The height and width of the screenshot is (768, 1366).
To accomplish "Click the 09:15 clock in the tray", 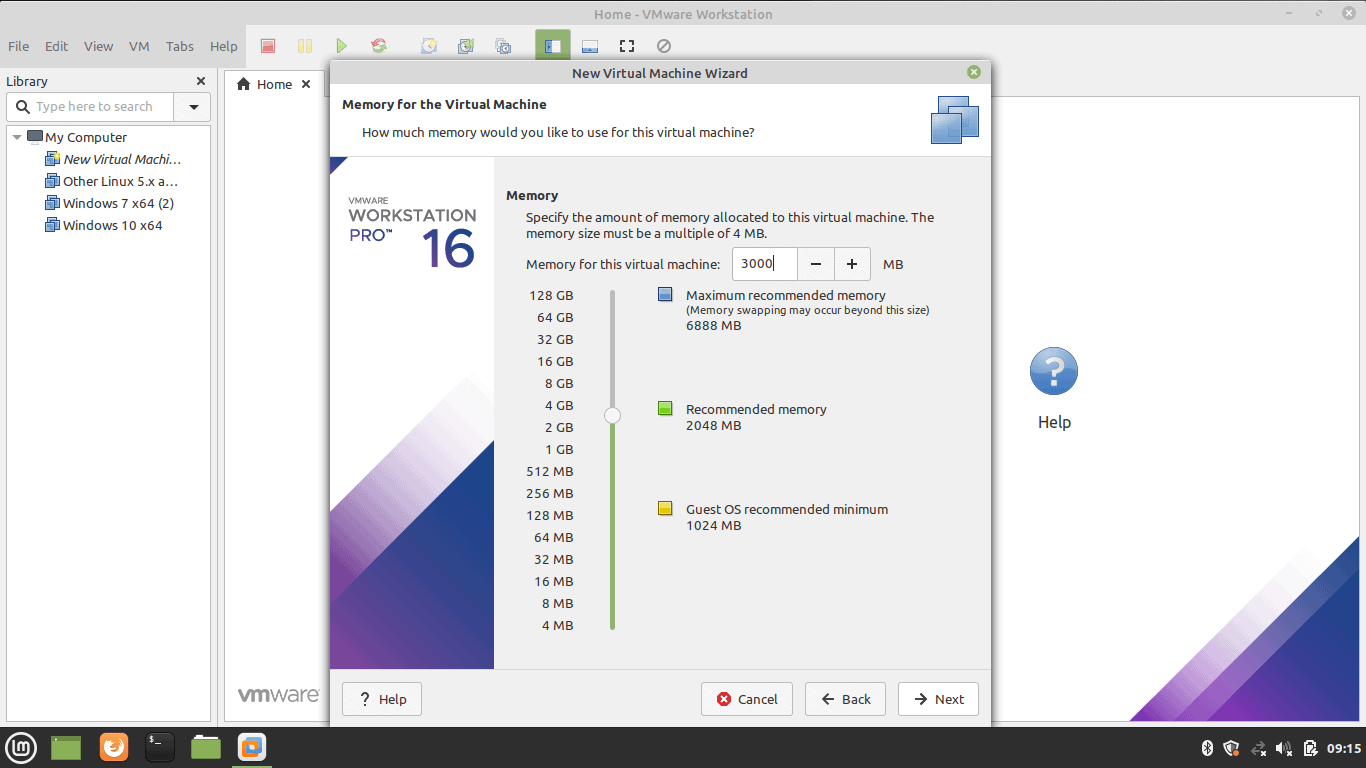I will 1344,748.
